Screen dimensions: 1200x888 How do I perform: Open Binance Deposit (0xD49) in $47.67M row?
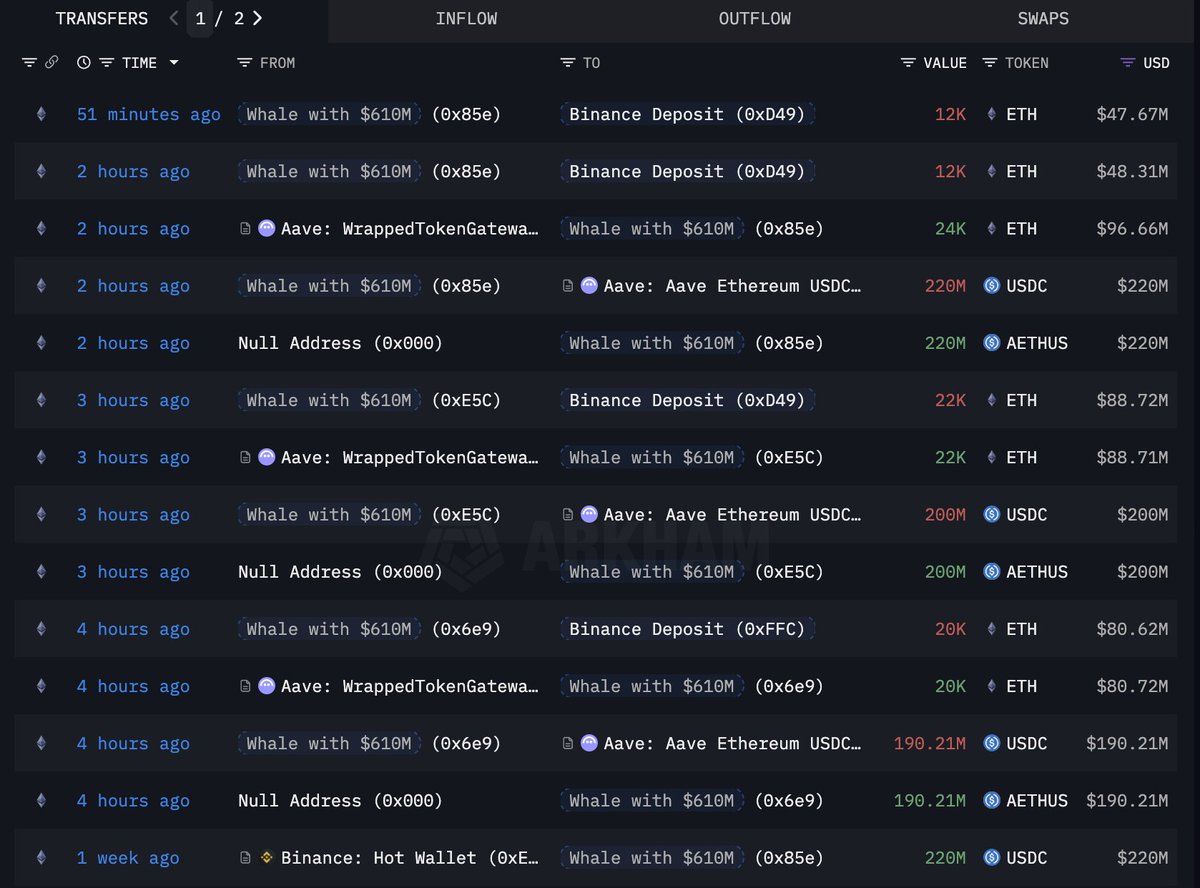687,114
